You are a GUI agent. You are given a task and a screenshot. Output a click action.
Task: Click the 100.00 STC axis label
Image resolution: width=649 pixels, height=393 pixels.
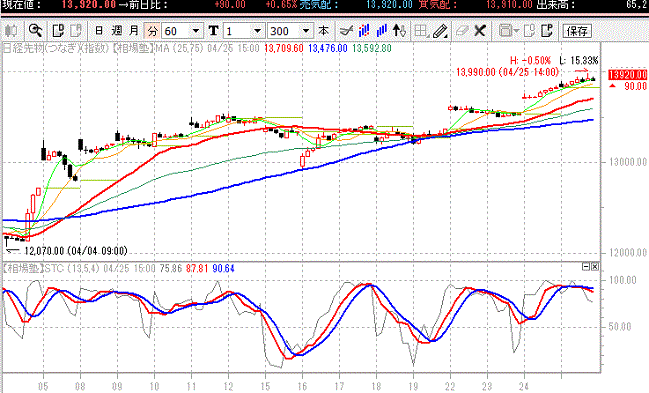pos(623,280)
